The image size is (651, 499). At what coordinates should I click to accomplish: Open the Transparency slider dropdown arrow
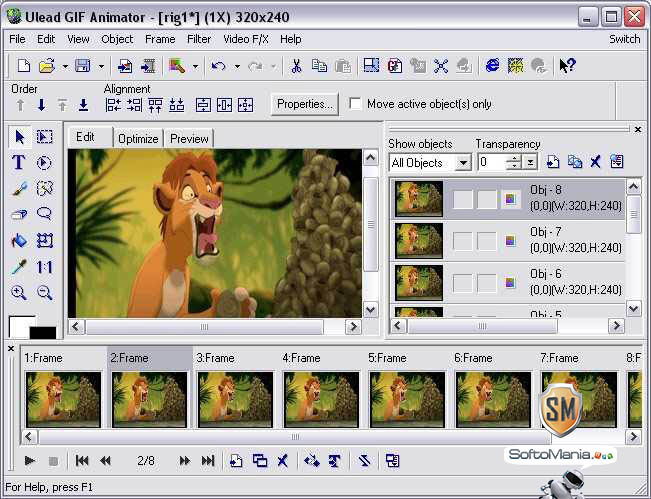(530, 162)
